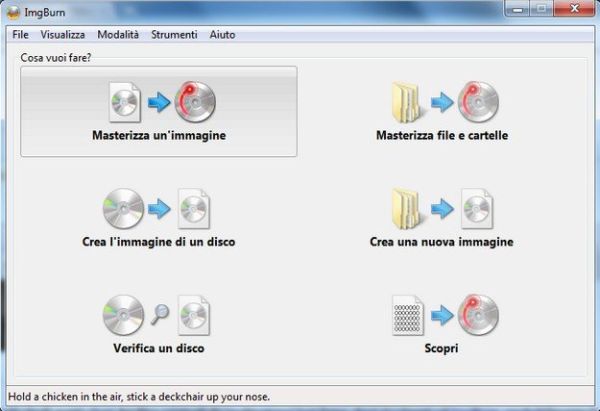Choose the Masterizza file e cartelle label
Image resolution: width=600 pixels, height=411 pixels.
441,136
